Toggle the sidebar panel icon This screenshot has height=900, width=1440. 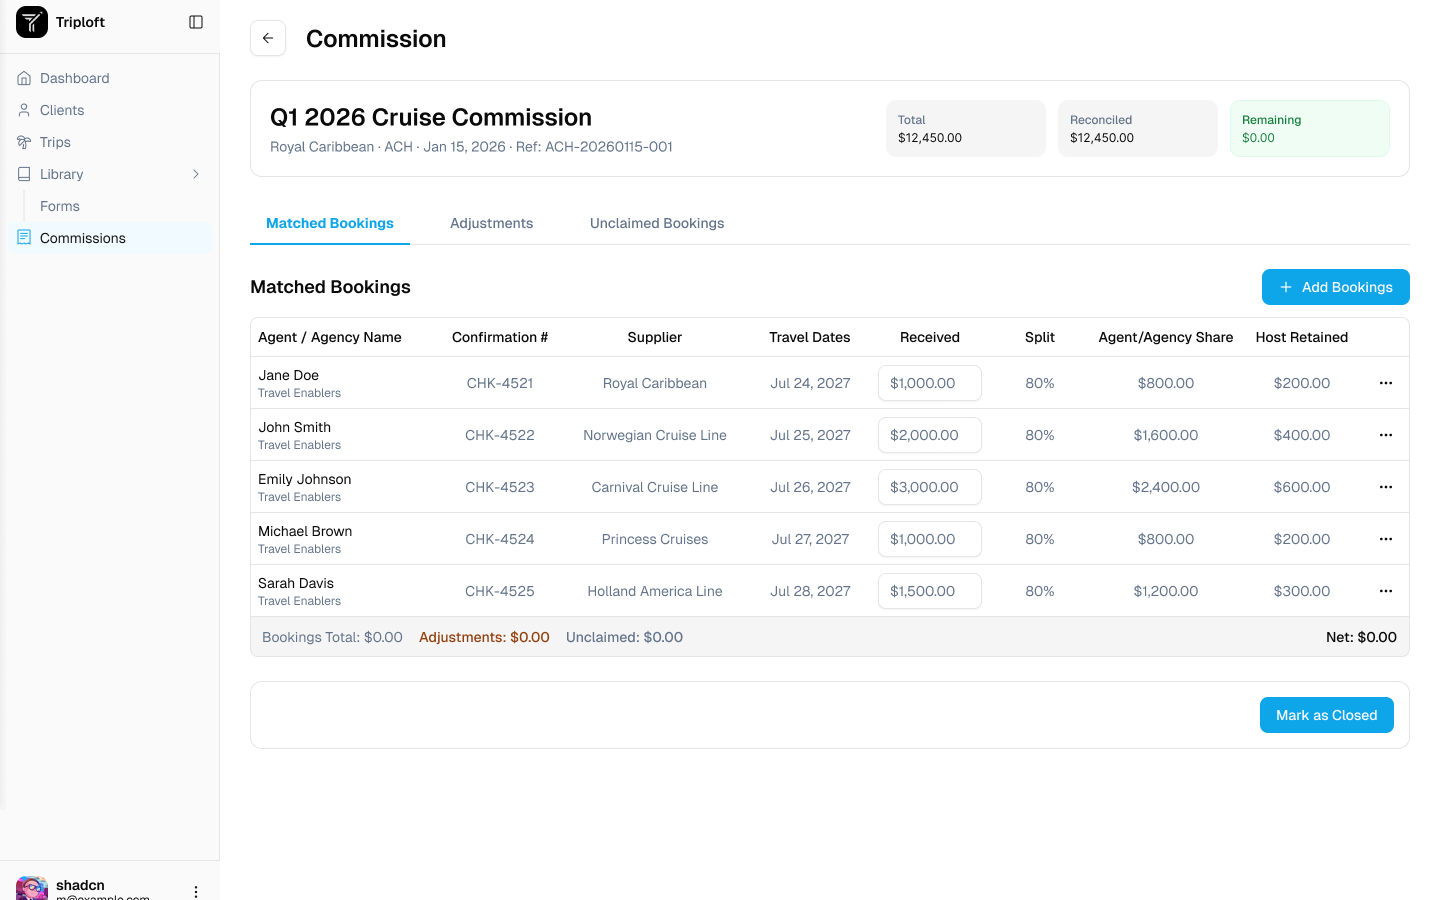tap(196, 22)
